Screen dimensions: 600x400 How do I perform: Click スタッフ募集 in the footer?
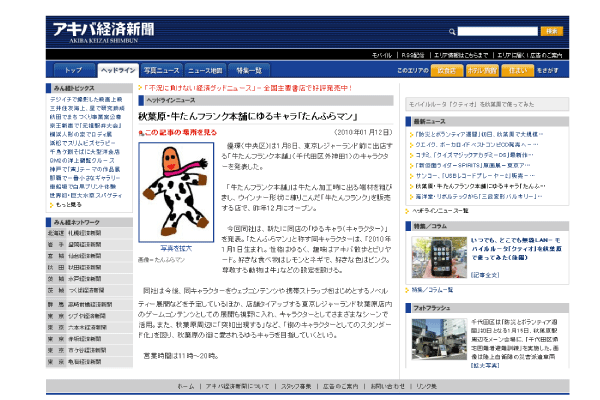pyautogui.click(x=296, y=386)
